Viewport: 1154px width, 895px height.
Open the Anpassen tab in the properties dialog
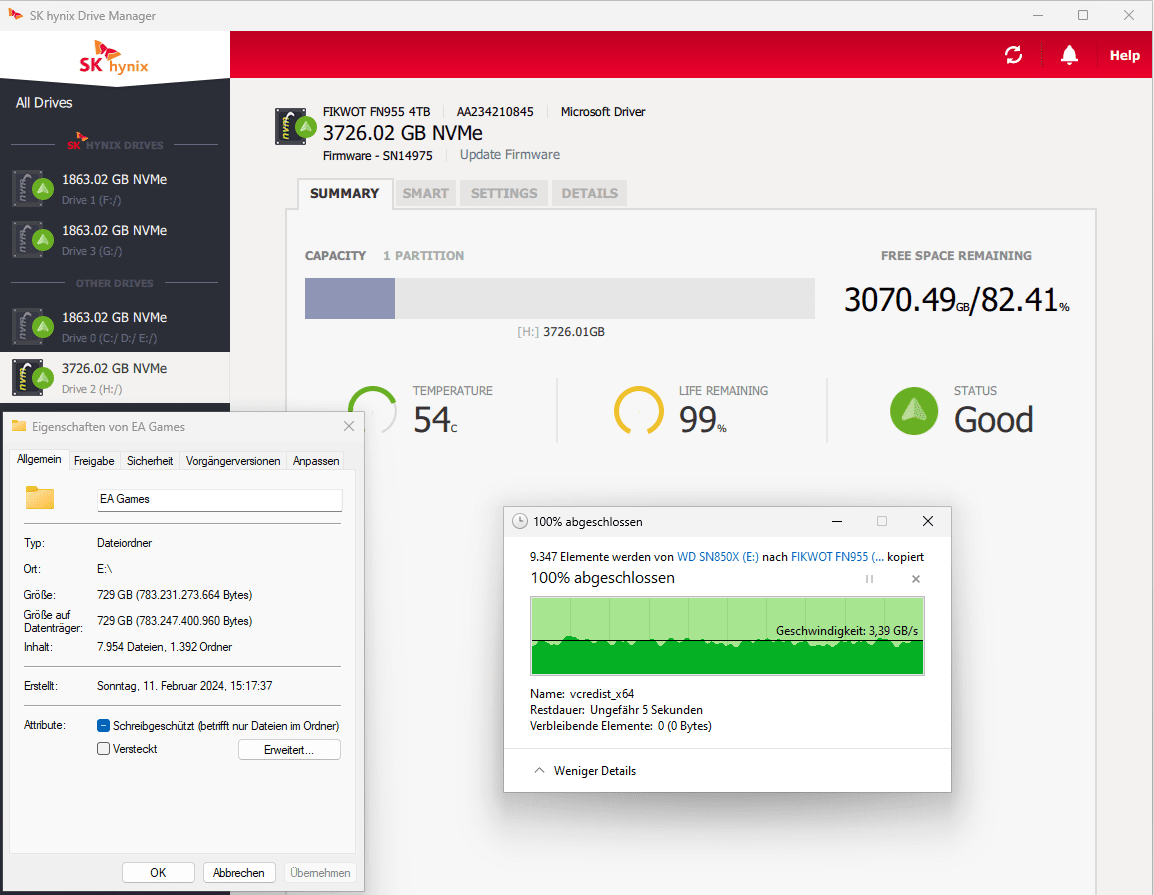tap(316, 461)
